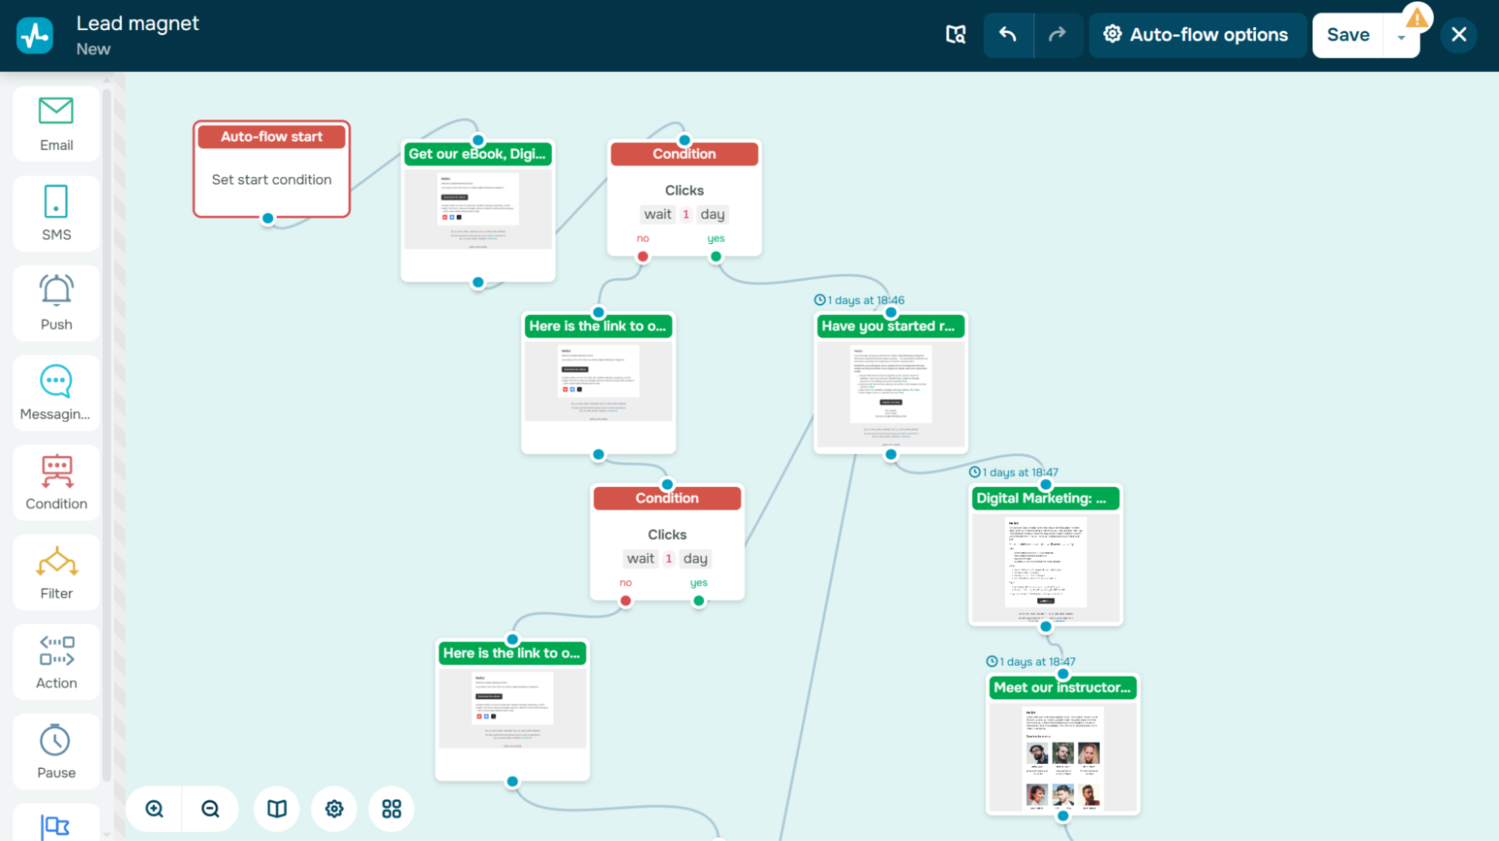Select the Email block in the sidebar
The width and height of the screenshot is (1499, 841).
(x=55, y=122)
